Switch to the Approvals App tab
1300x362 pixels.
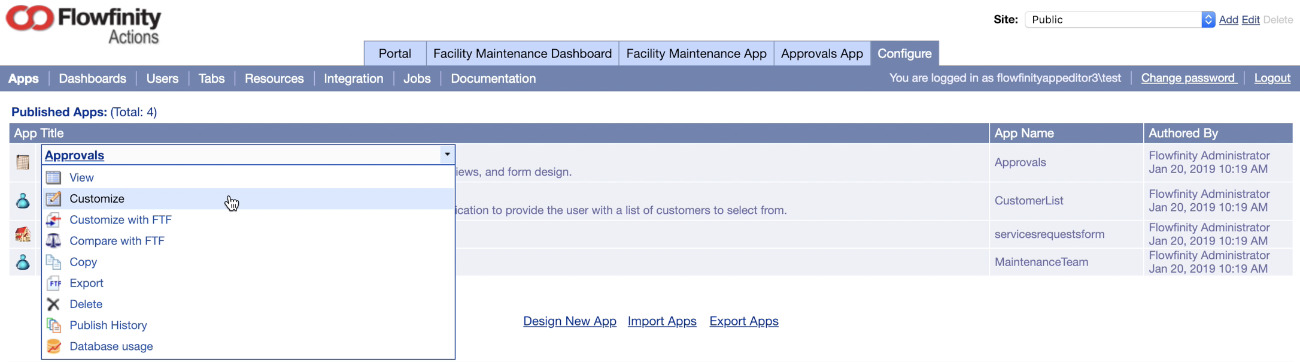coord(822,54)
